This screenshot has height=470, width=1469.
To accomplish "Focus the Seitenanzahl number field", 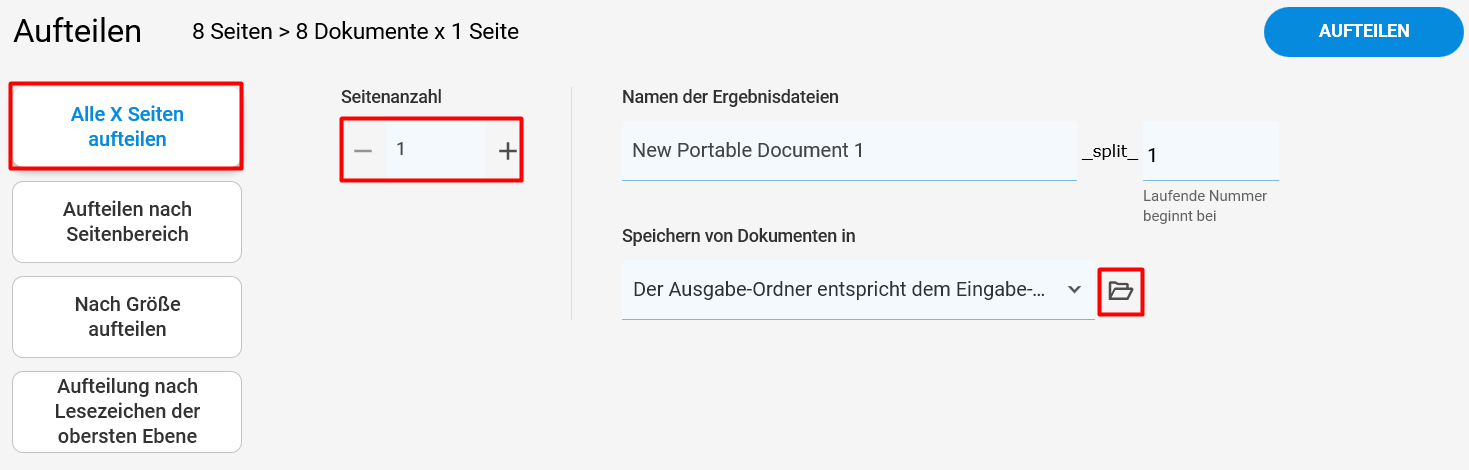I will tap(436, 149).
